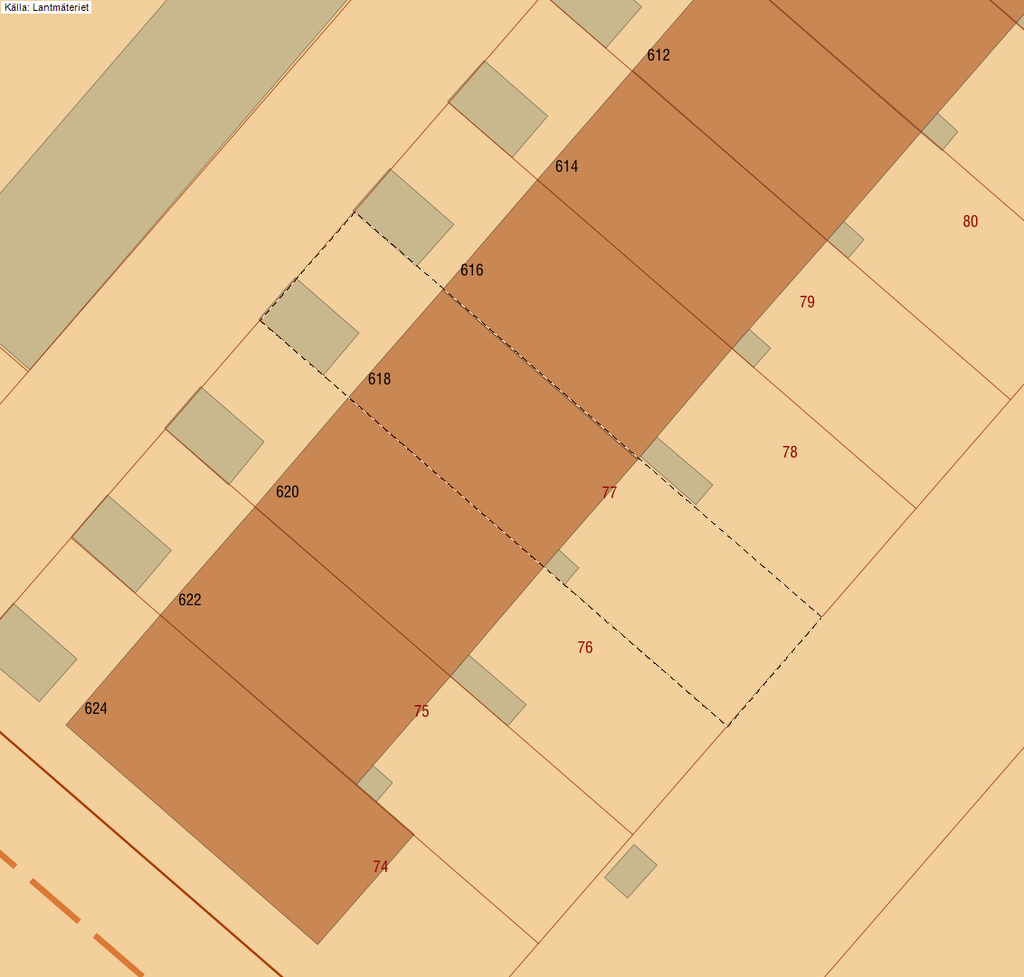Image resolution: width=1024 pixels, height=977 pixels.
Task: Click red parcel number 77
Action: tap(609, 493)
